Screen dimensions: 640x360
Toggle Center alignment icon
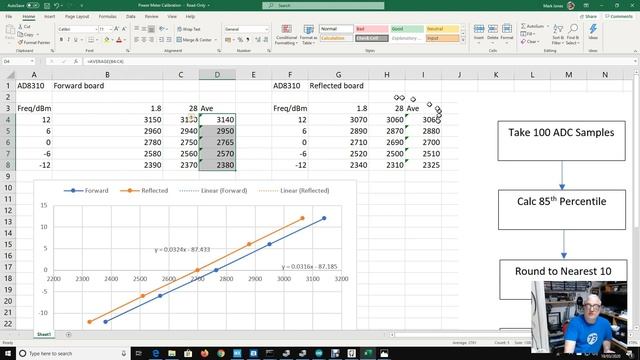pos(144,40)
